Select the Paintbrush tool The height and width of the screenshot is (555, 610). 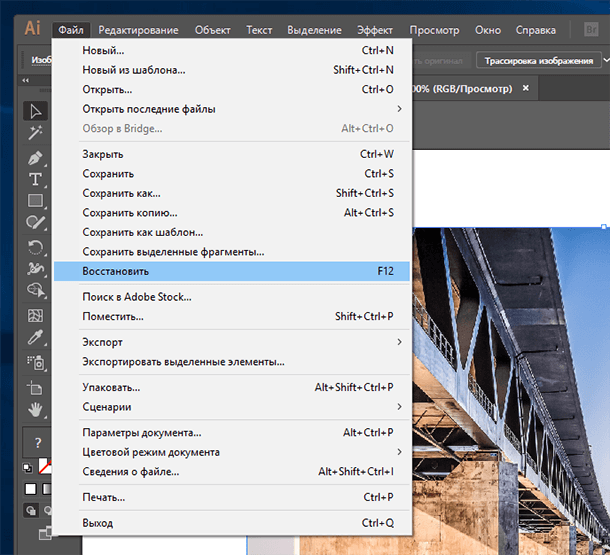[35, 222]
